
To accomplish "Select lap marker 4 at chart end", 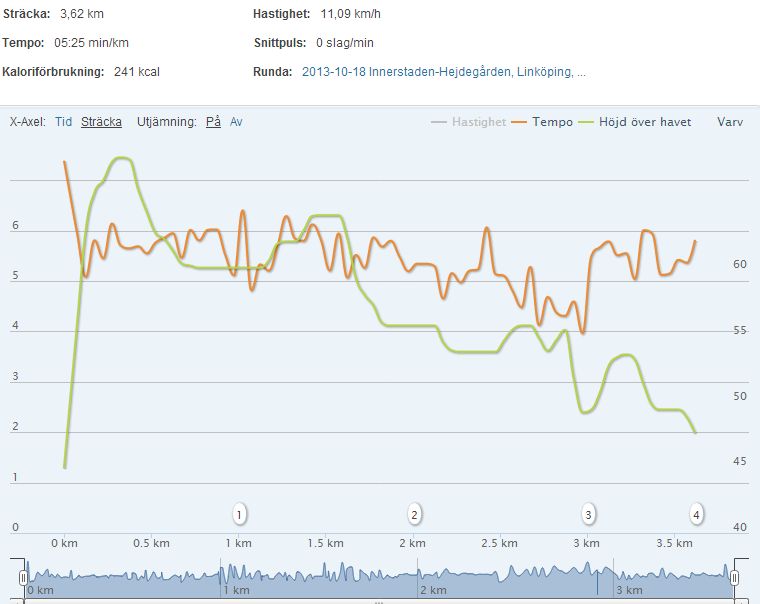I will tap(696, 514).
